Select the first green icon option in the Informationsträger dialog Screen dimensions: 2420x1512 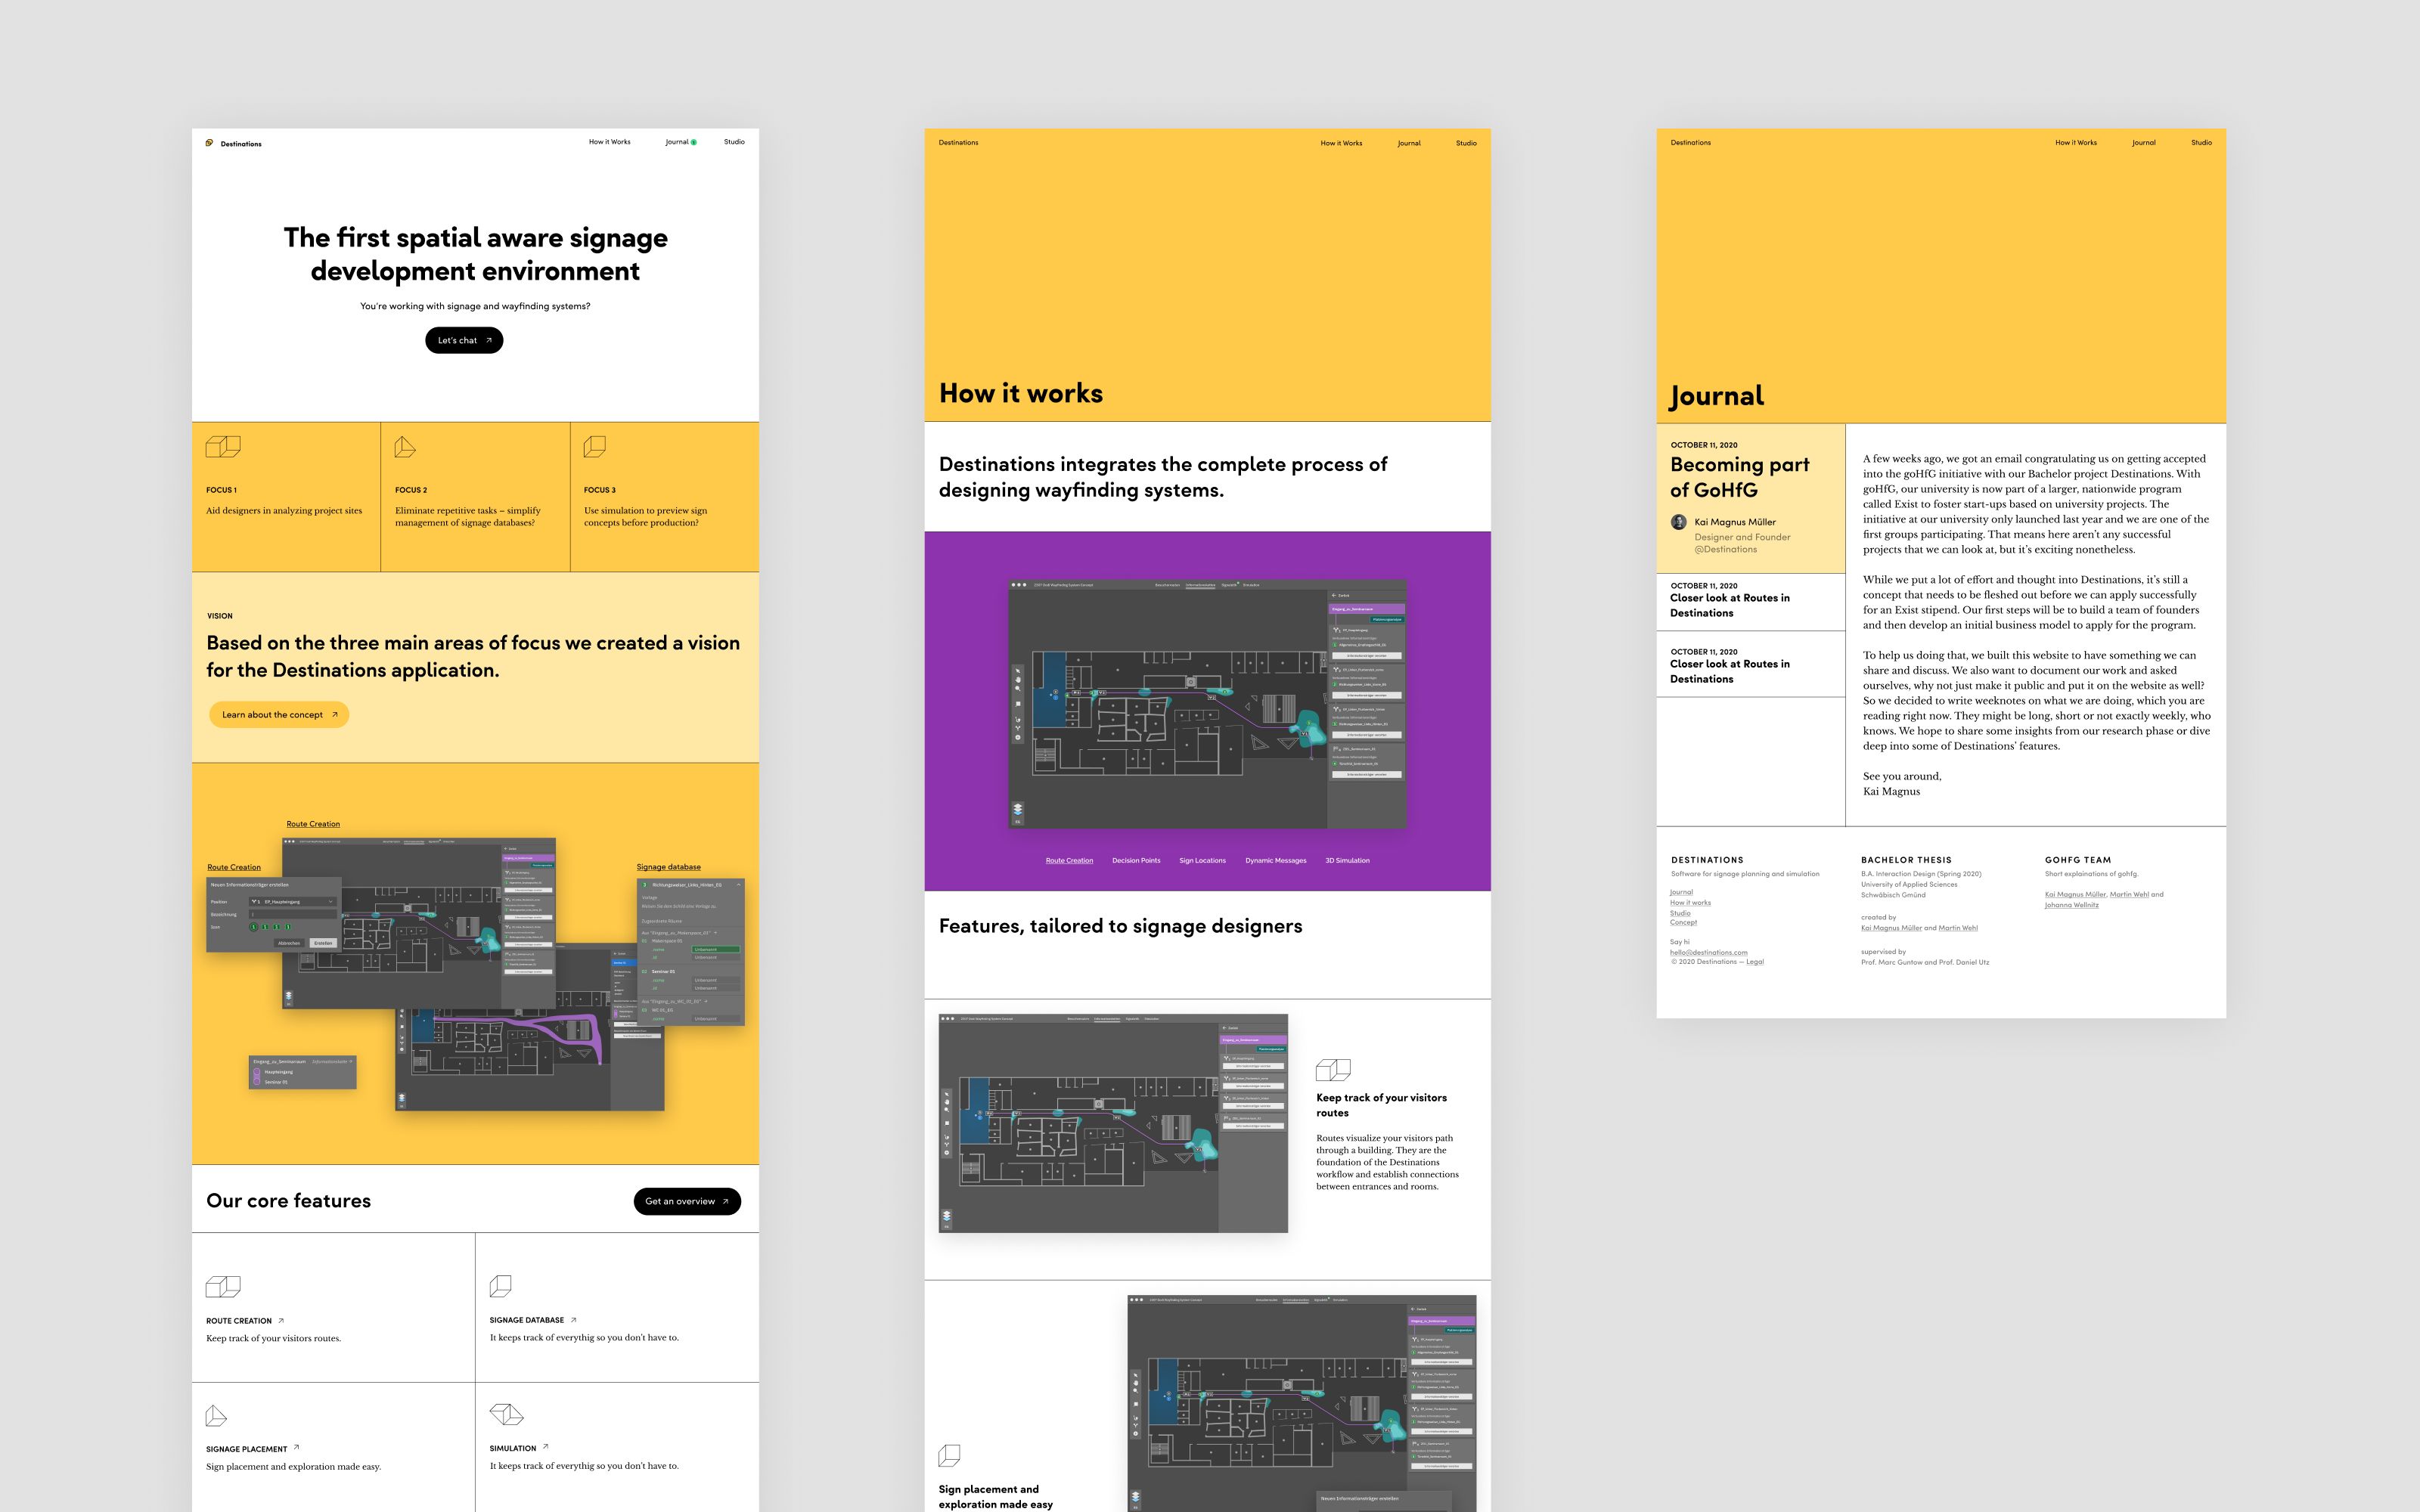click(253, 927)
